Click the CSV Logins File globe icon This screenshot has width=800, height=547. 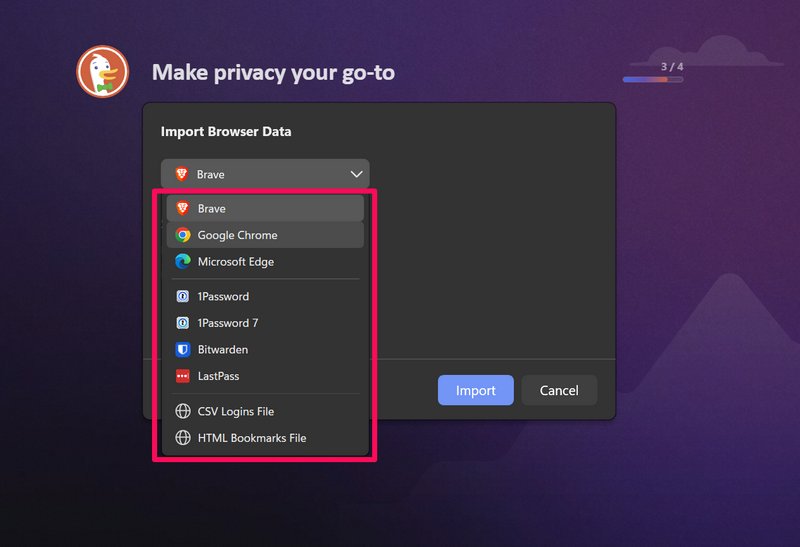pyautogui.click(x=183, y=411)
